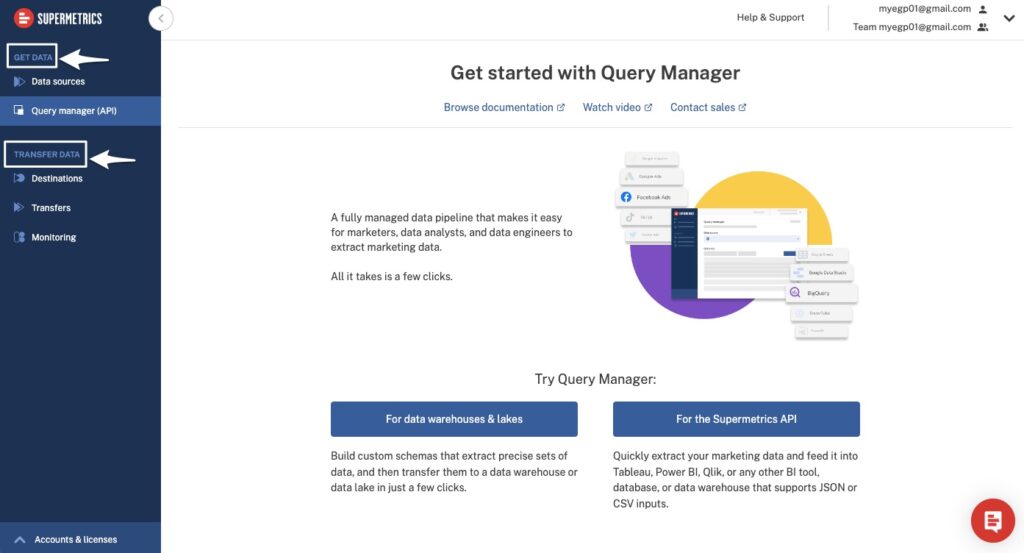Collapse the sidebar with the chevron button

click(161, 18)
